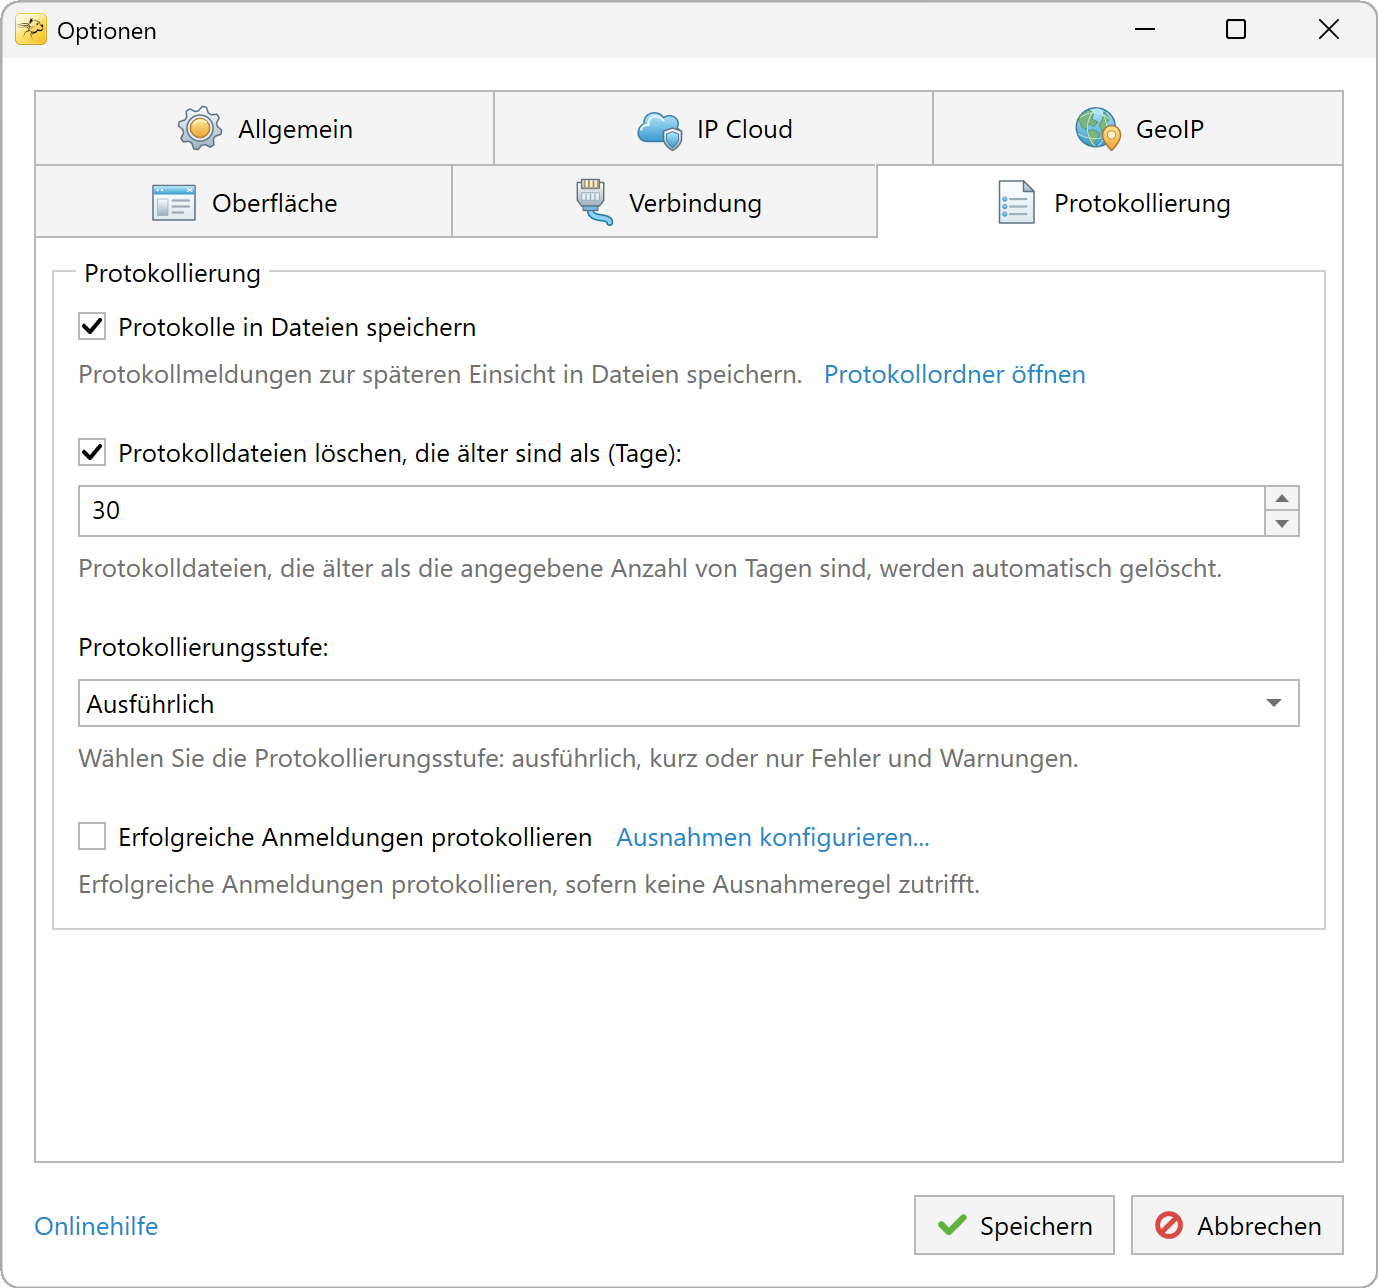Click the Ausführlich value in combo box
This screenshot has width=1378, height=1288.
coord(150,704)
